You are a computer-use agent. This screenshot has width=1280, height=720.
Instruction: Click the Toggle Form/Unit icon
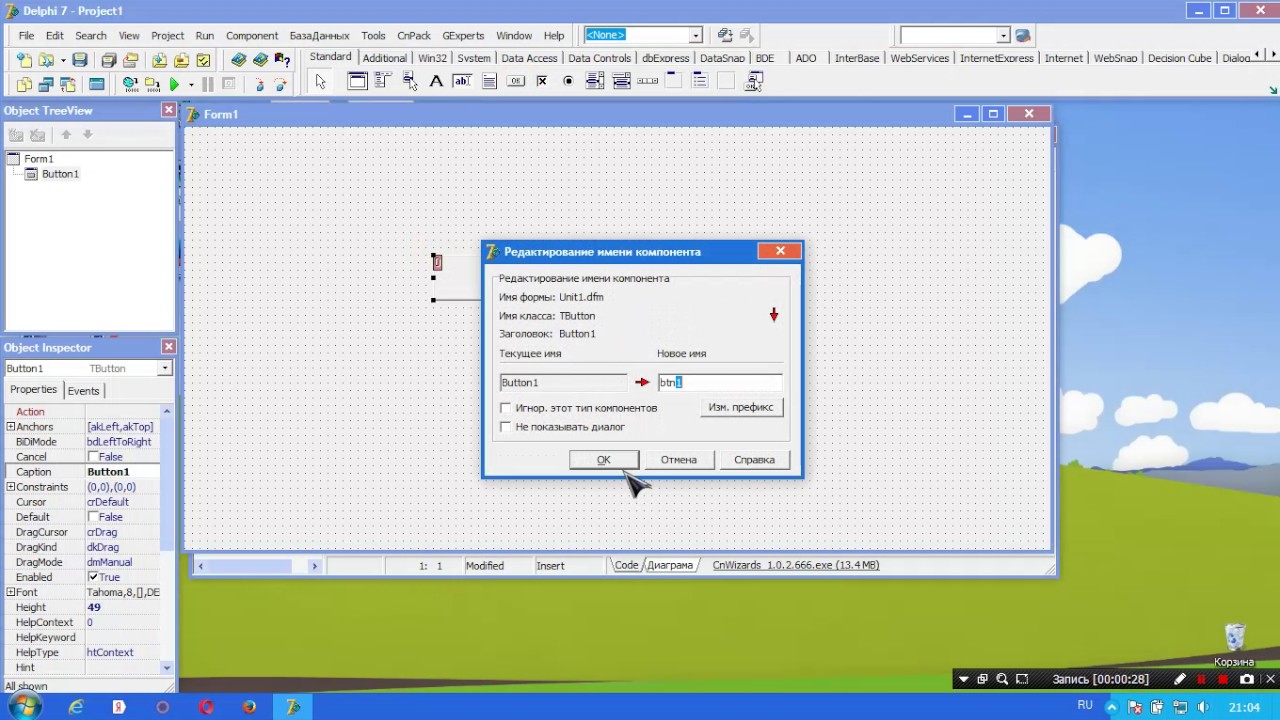[x=68, y=84]
